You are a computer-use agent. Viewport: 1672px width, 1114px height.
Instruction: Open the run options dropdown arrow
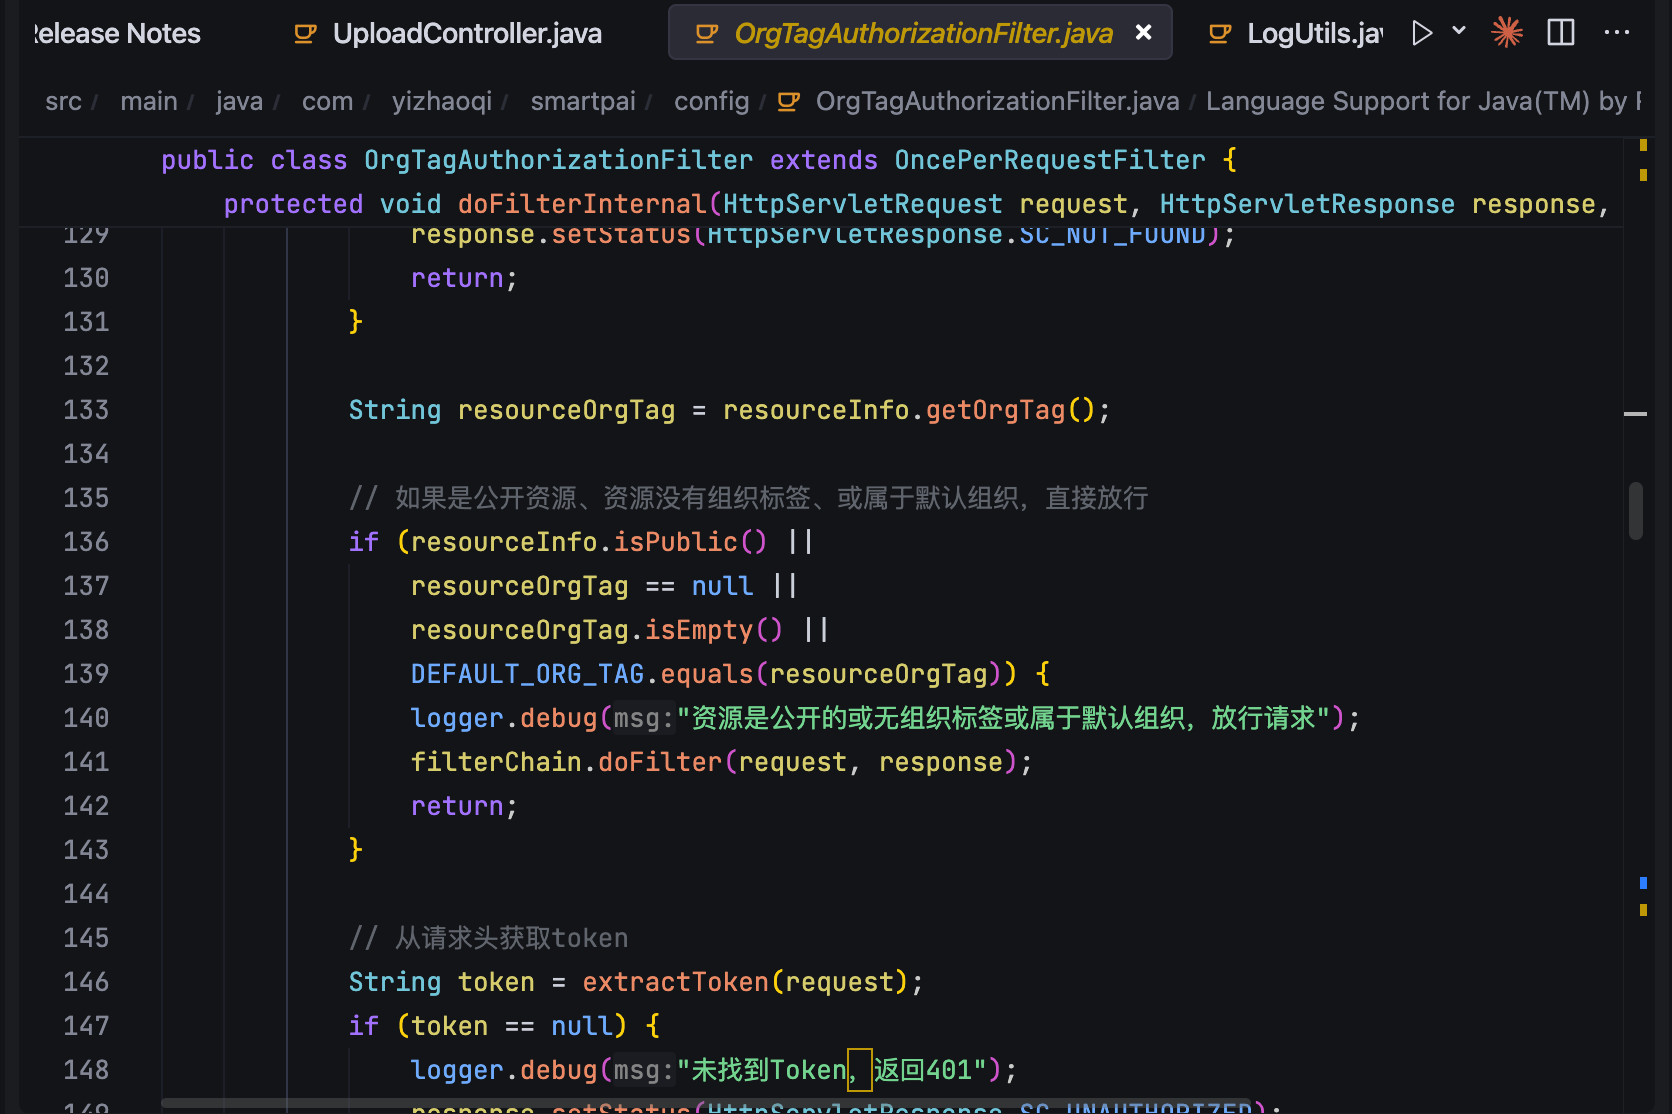(1459, 31)
